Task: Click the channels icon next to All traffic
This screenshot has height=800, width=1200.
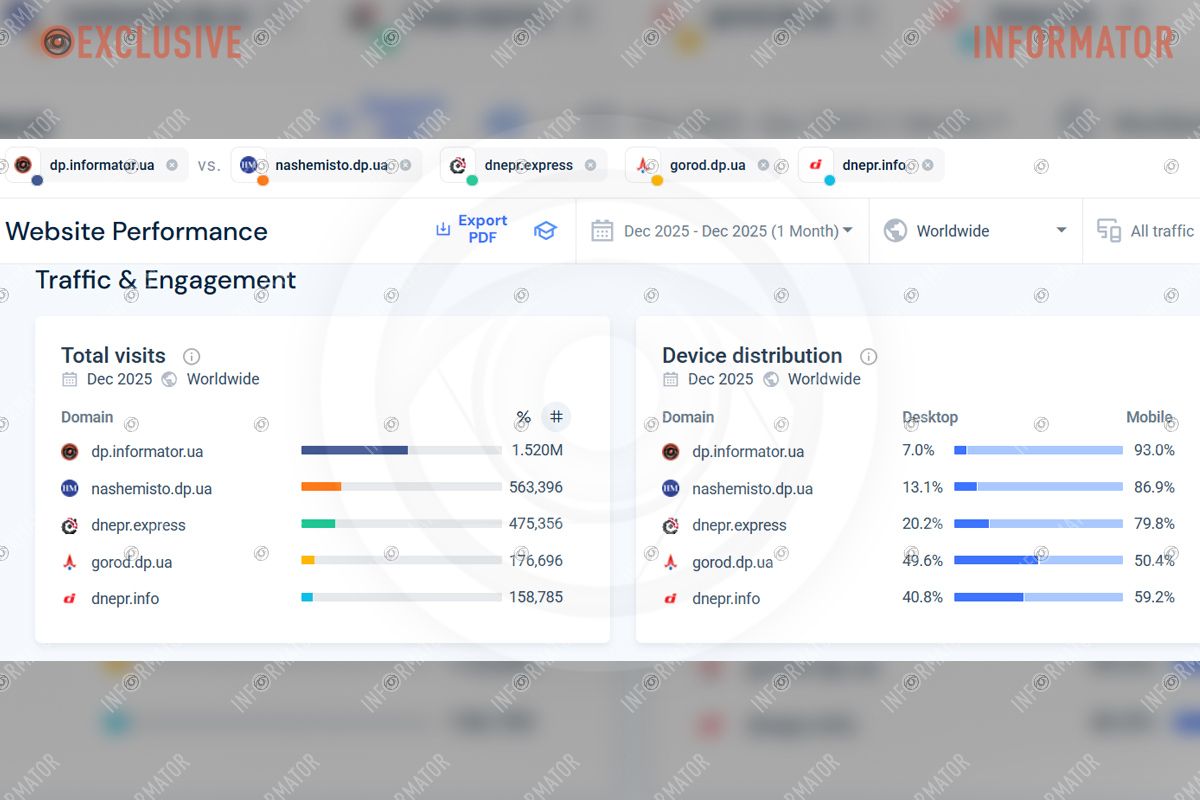Action: (1108, 230)
